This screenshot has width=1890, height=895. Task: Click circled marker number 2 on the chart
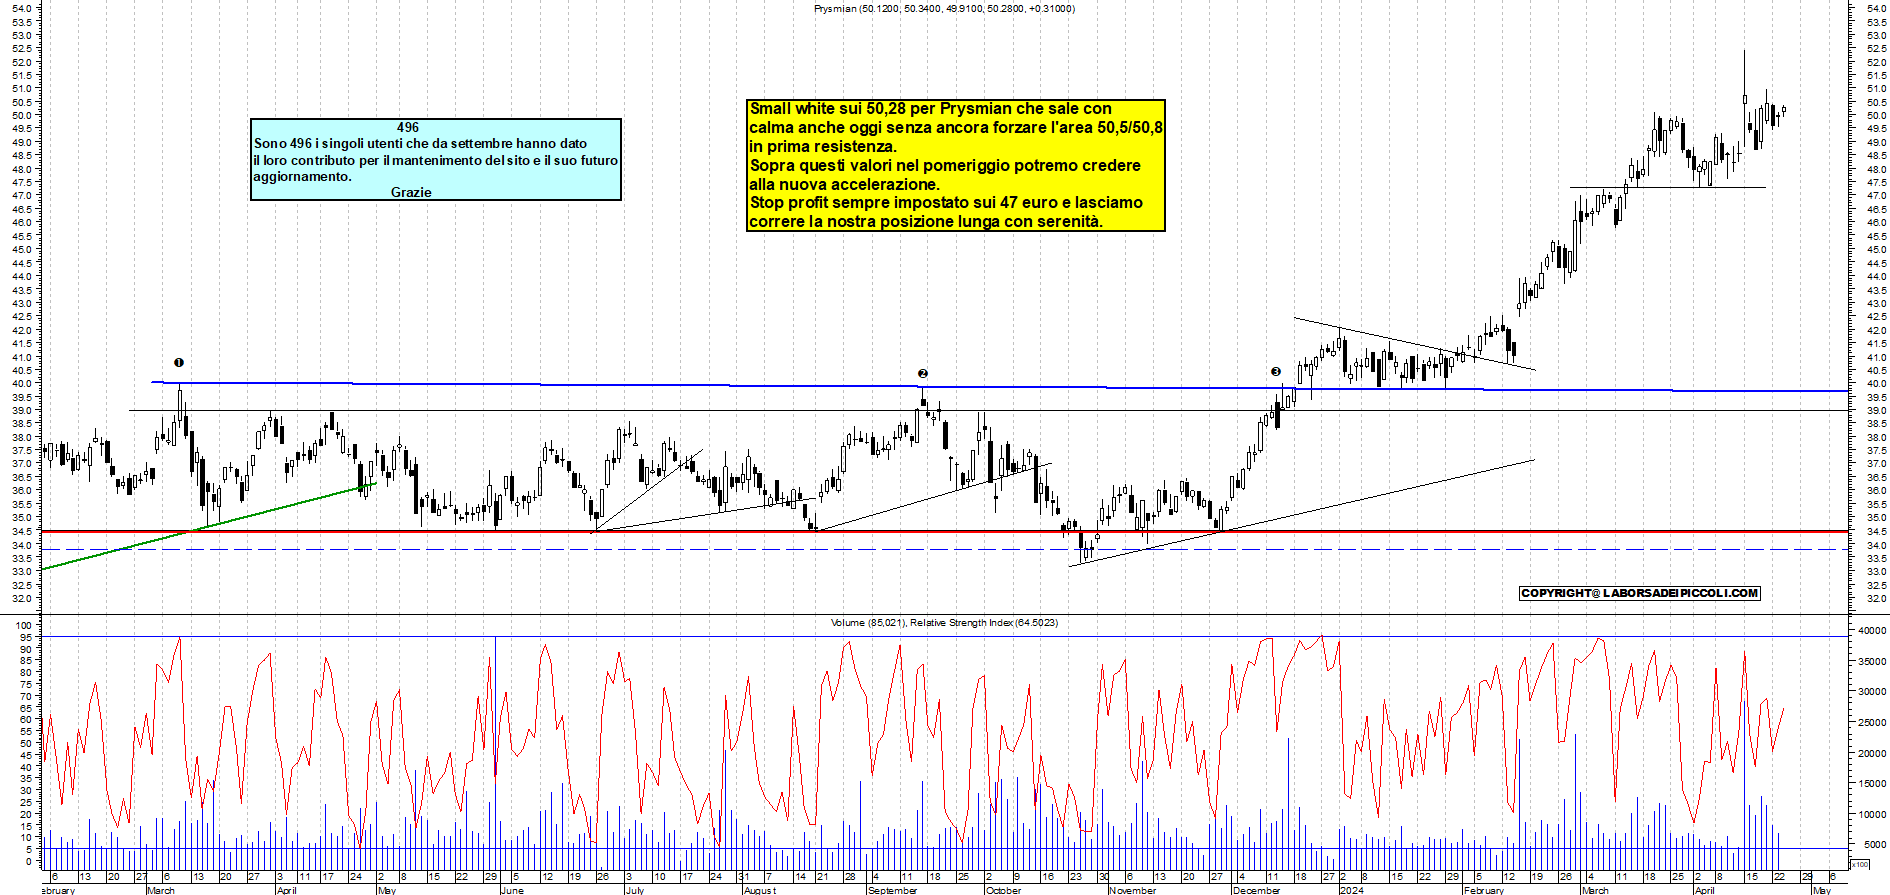click(x=923, y=374)
